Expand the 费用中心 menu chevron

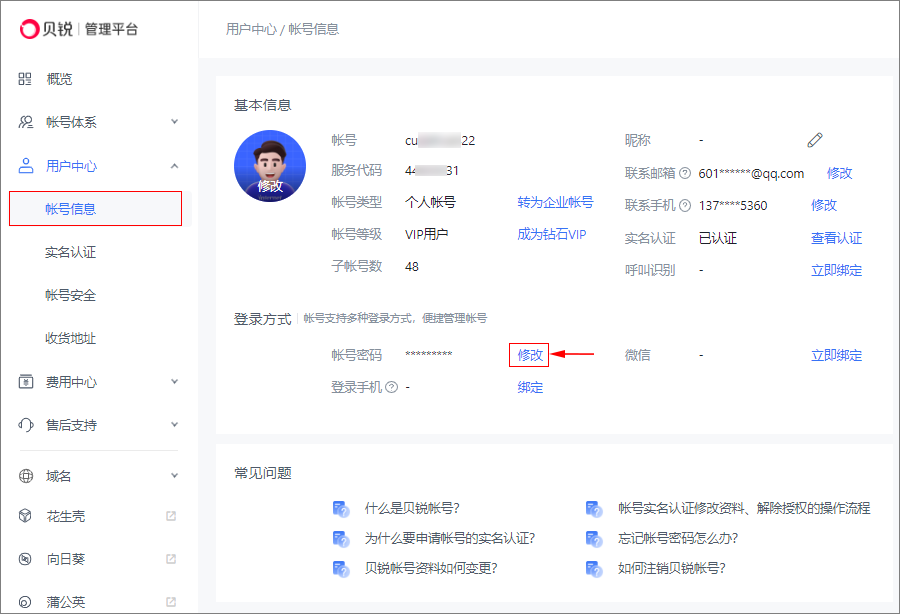[174, 382]
